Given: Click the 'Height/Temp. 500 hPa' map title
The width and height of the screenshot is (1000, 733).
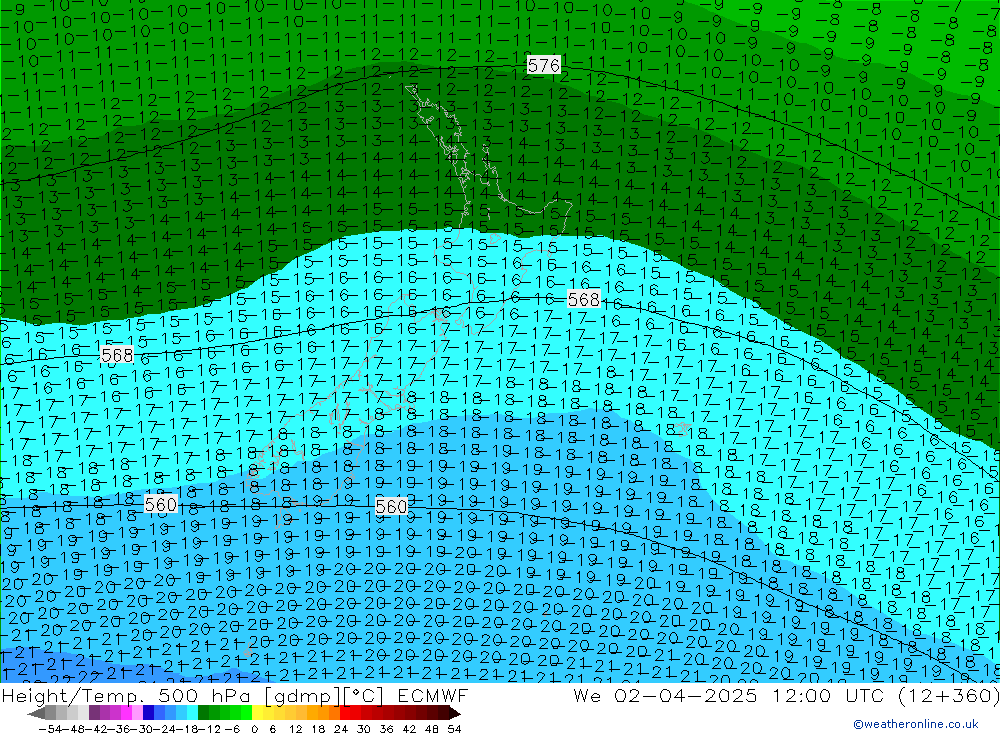Looking at the screenshot, I should coord(126,695).
